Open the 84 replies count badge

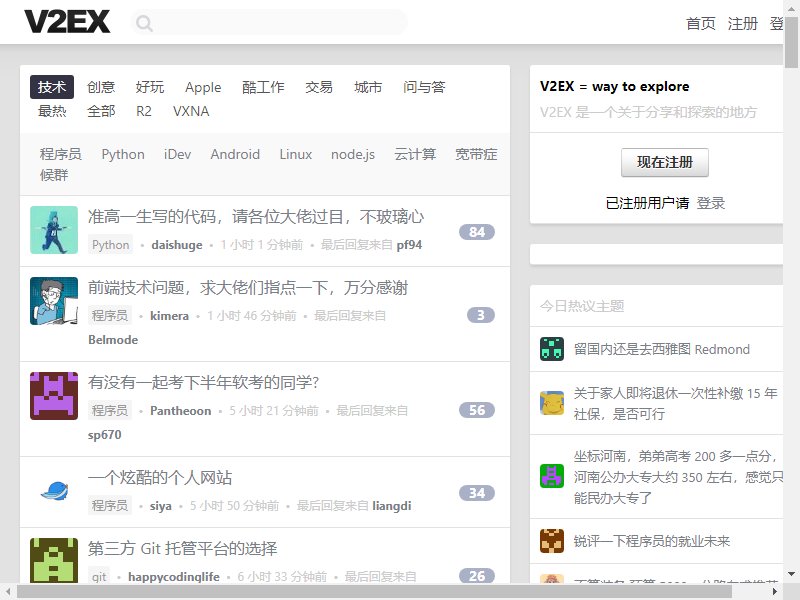coord(477,232)
